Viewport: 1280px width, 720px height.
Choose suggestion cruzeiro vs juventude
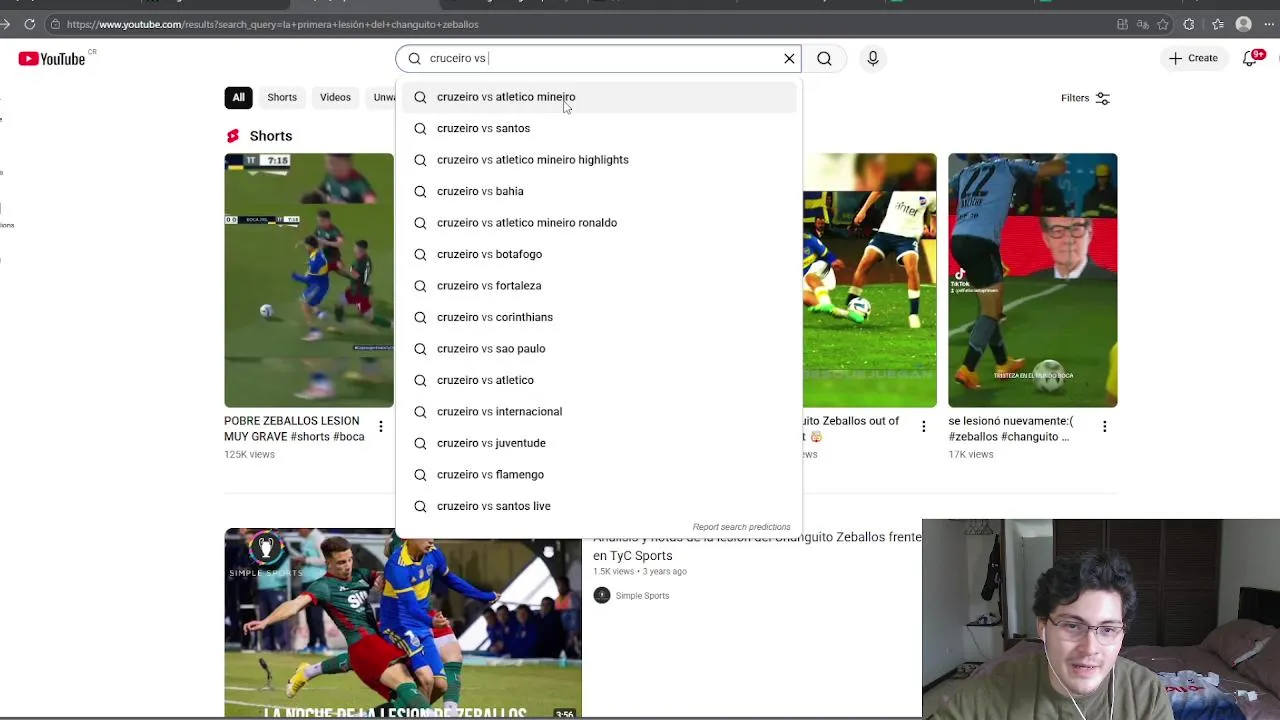(599, 443)
